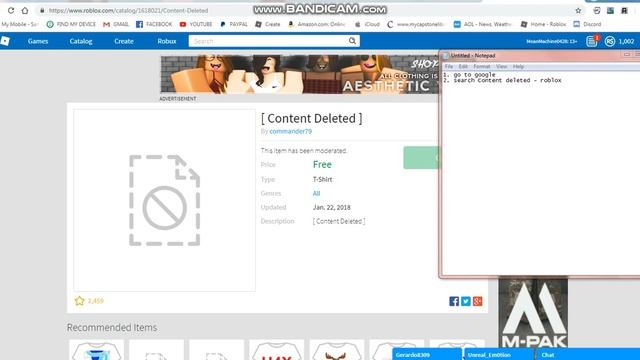Open the Roblox account username link
This screenshot has width=640, height=360.
(x=551, y=41)
